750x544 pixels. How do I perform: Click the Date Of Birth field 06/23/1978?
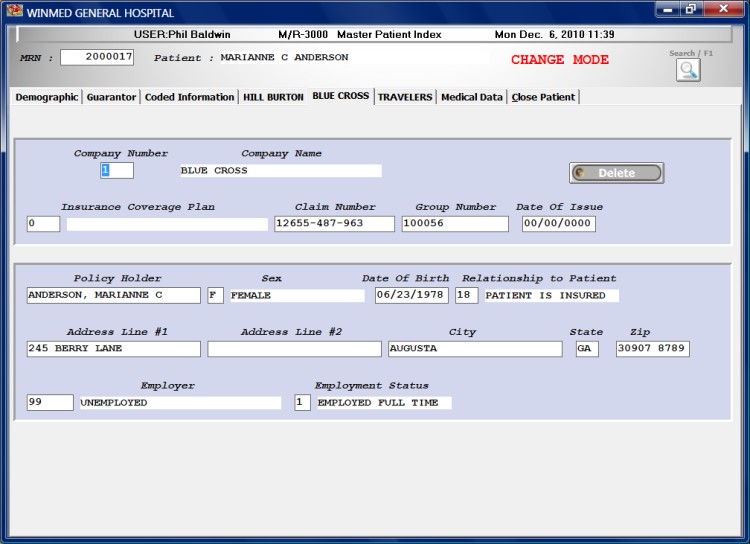coord(411,295)
